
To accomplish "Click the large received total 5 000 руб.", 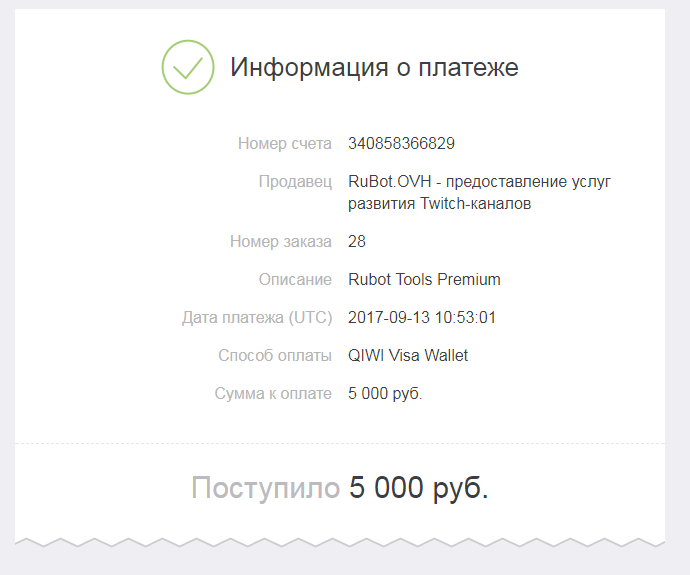I will point(418,488).
